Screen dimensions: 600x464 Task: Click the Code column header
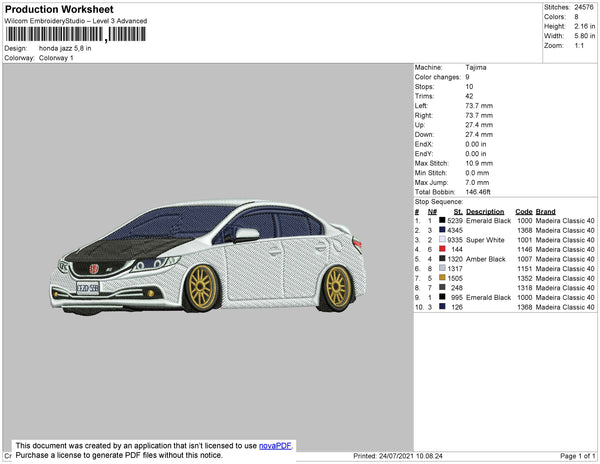524,212
